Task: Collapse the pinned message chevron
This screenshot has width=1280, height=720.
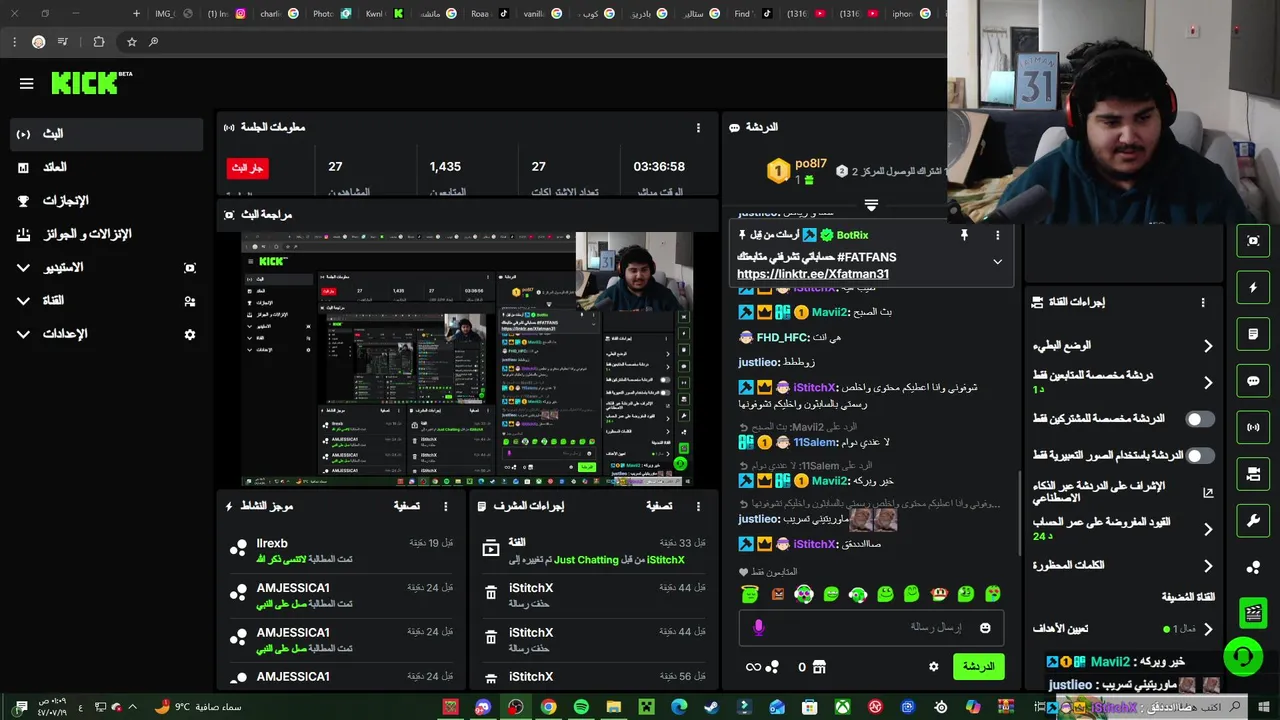Action: 997,262
